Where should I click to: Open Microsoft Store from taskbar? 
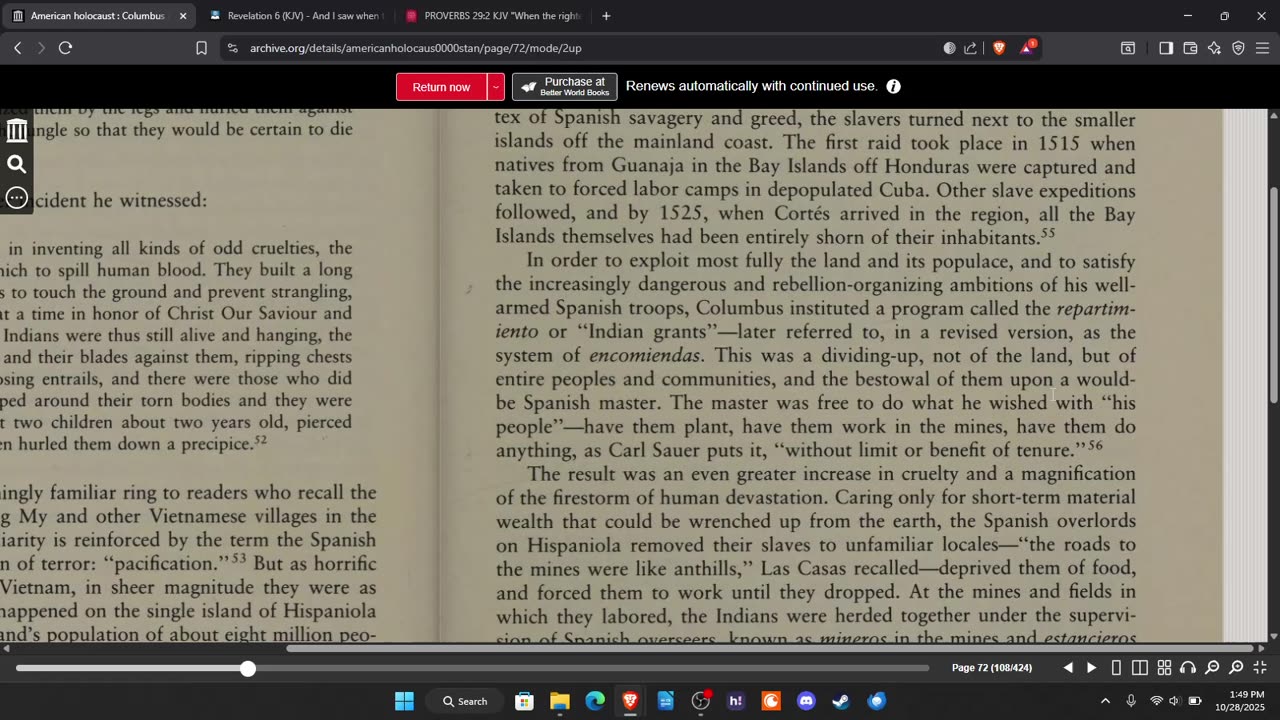[x=524, y=701]
